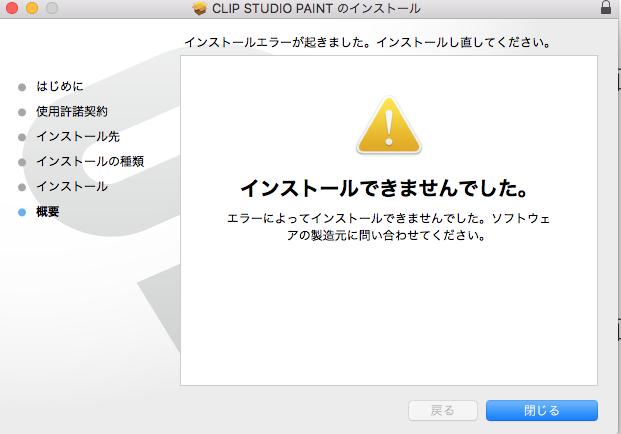Select the highlighted 概要 step in the sidebar
621x434 pixels.
pyautogui.click(x=48, y=212)
